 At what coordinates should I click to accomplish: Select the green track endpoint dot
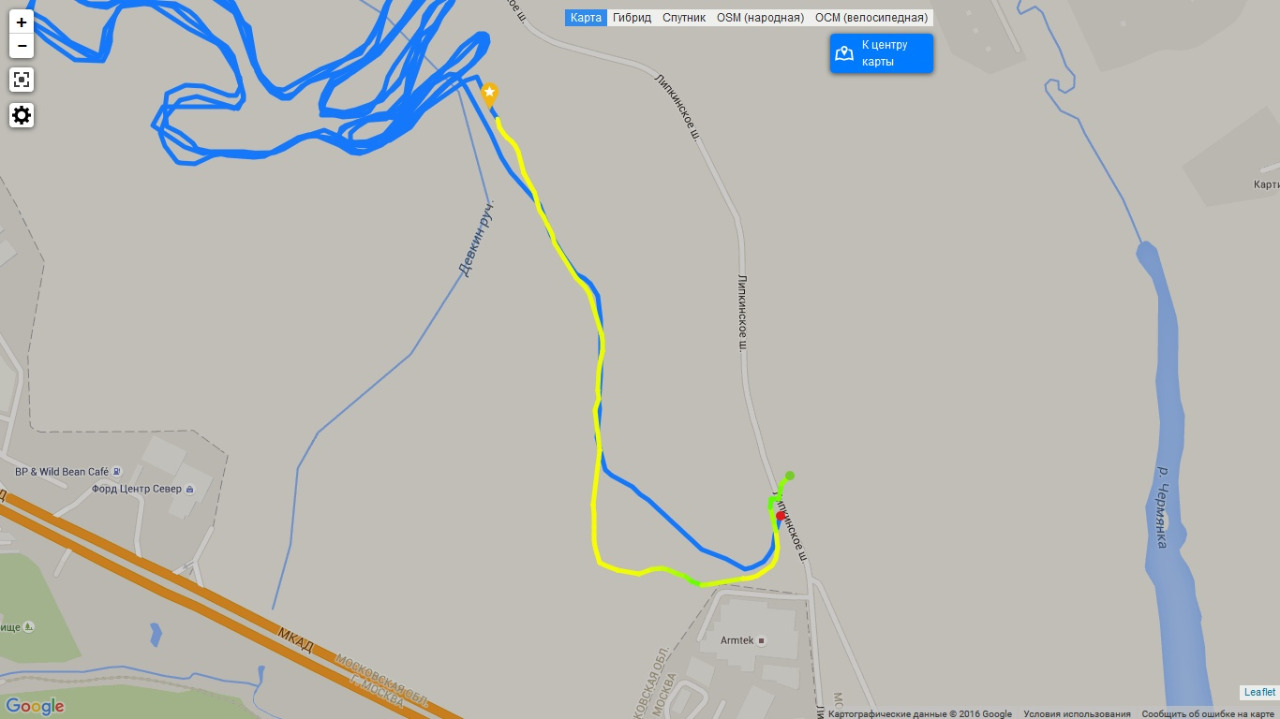click(790, 476)
